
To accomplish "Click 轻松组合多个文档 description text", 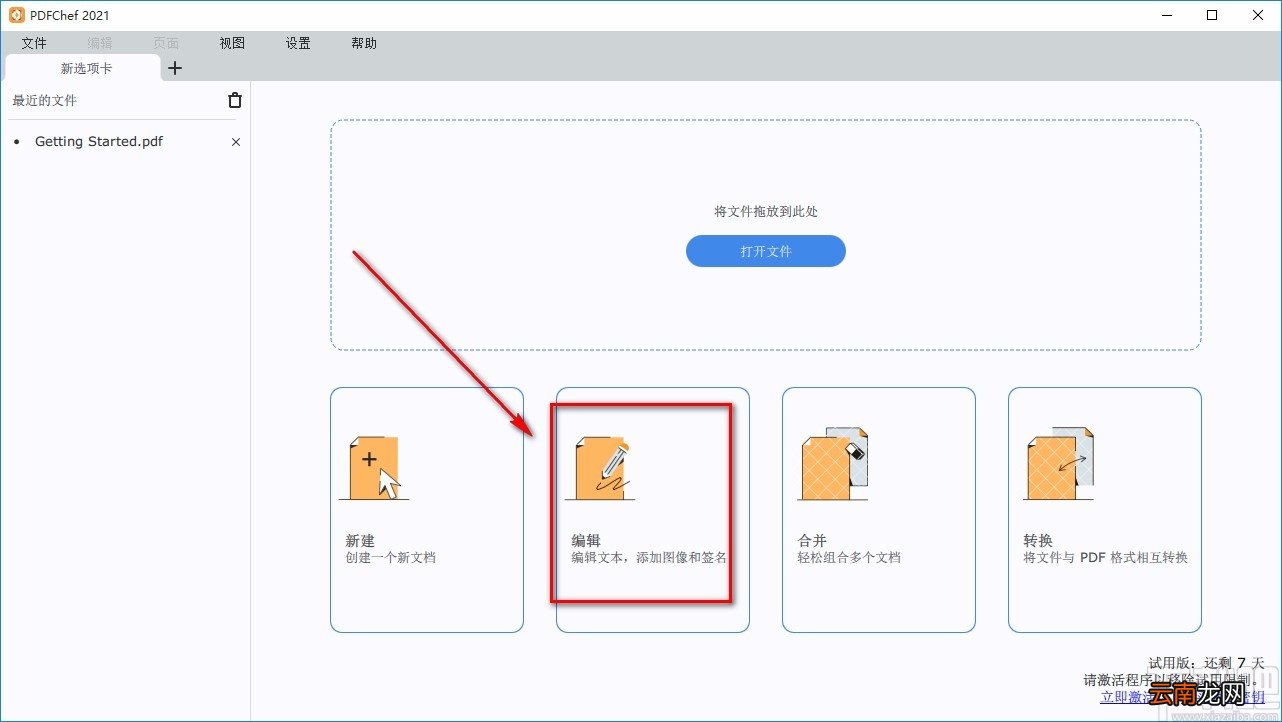I will click(x=849, y=558).
